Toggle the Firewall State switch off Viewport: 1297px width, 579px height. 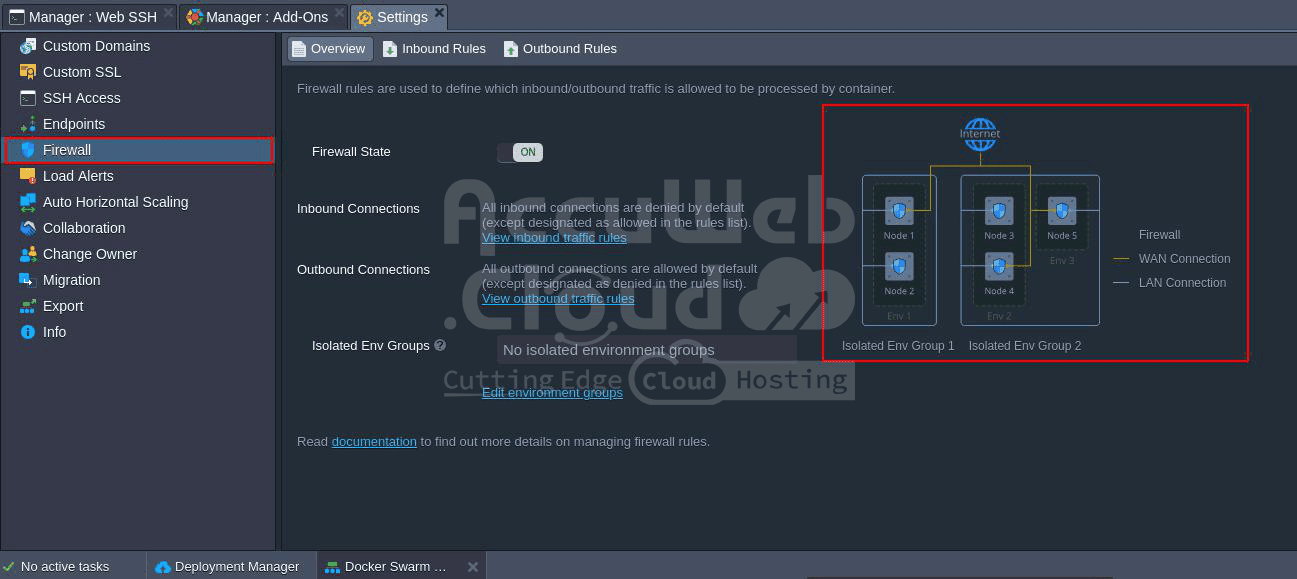coord(520,152)
